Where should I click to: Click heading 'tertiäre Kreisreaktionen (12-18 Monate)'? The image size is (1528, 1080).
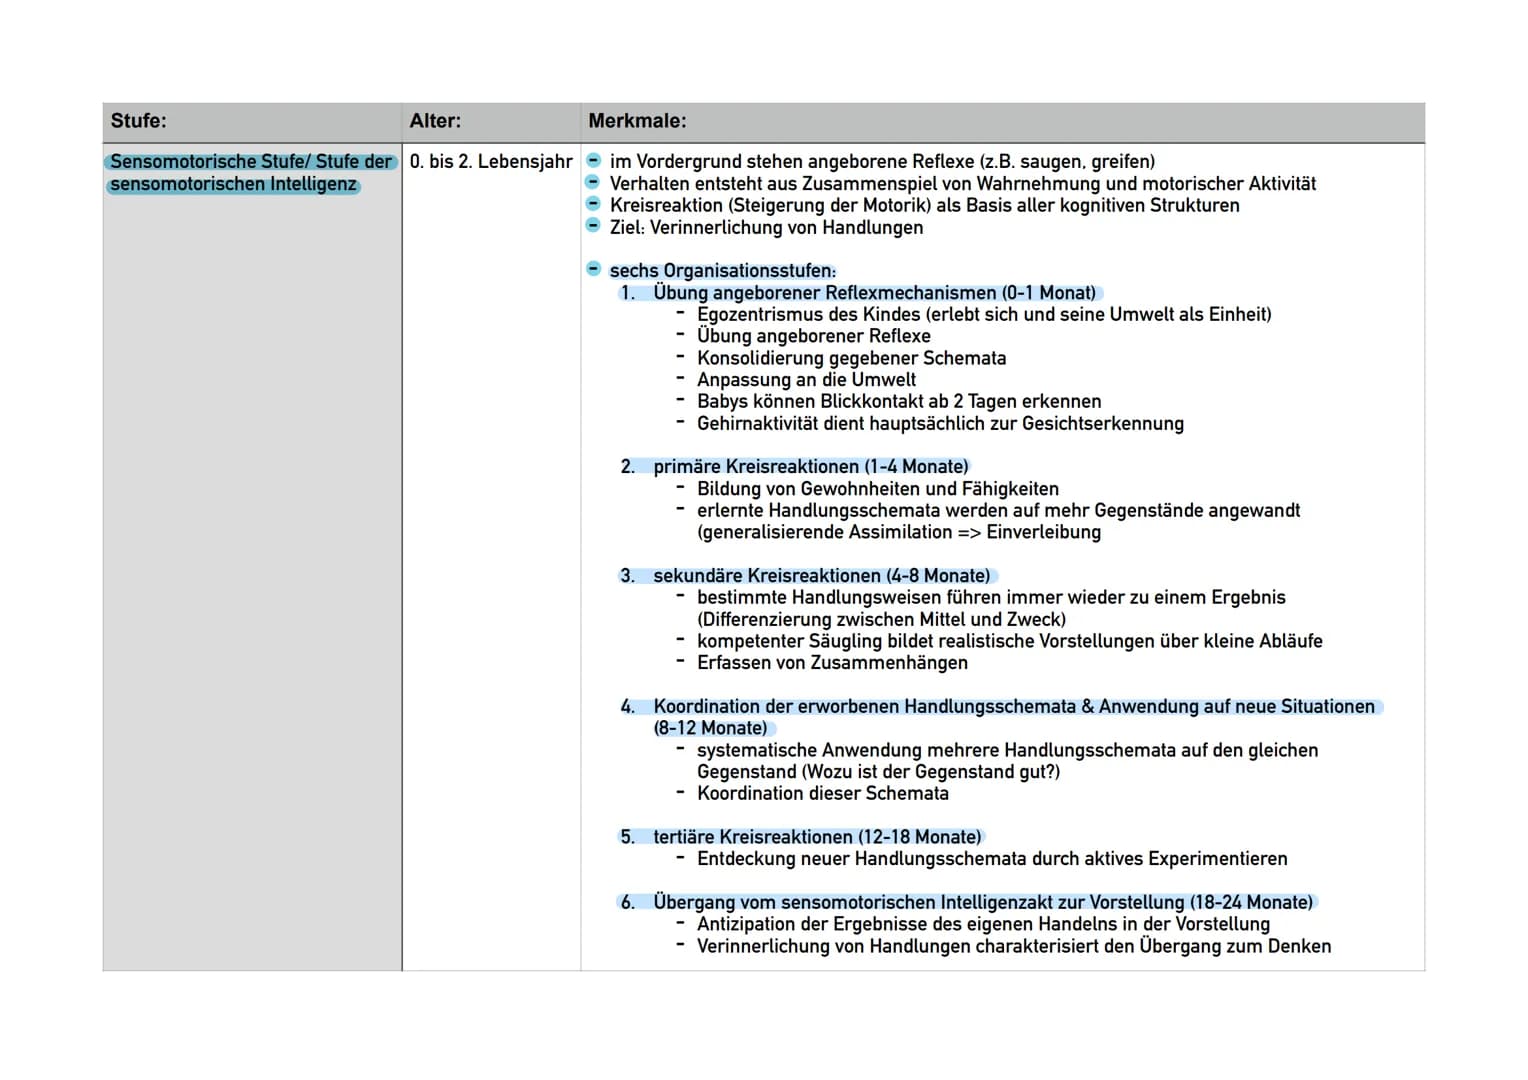click(818, 837)
